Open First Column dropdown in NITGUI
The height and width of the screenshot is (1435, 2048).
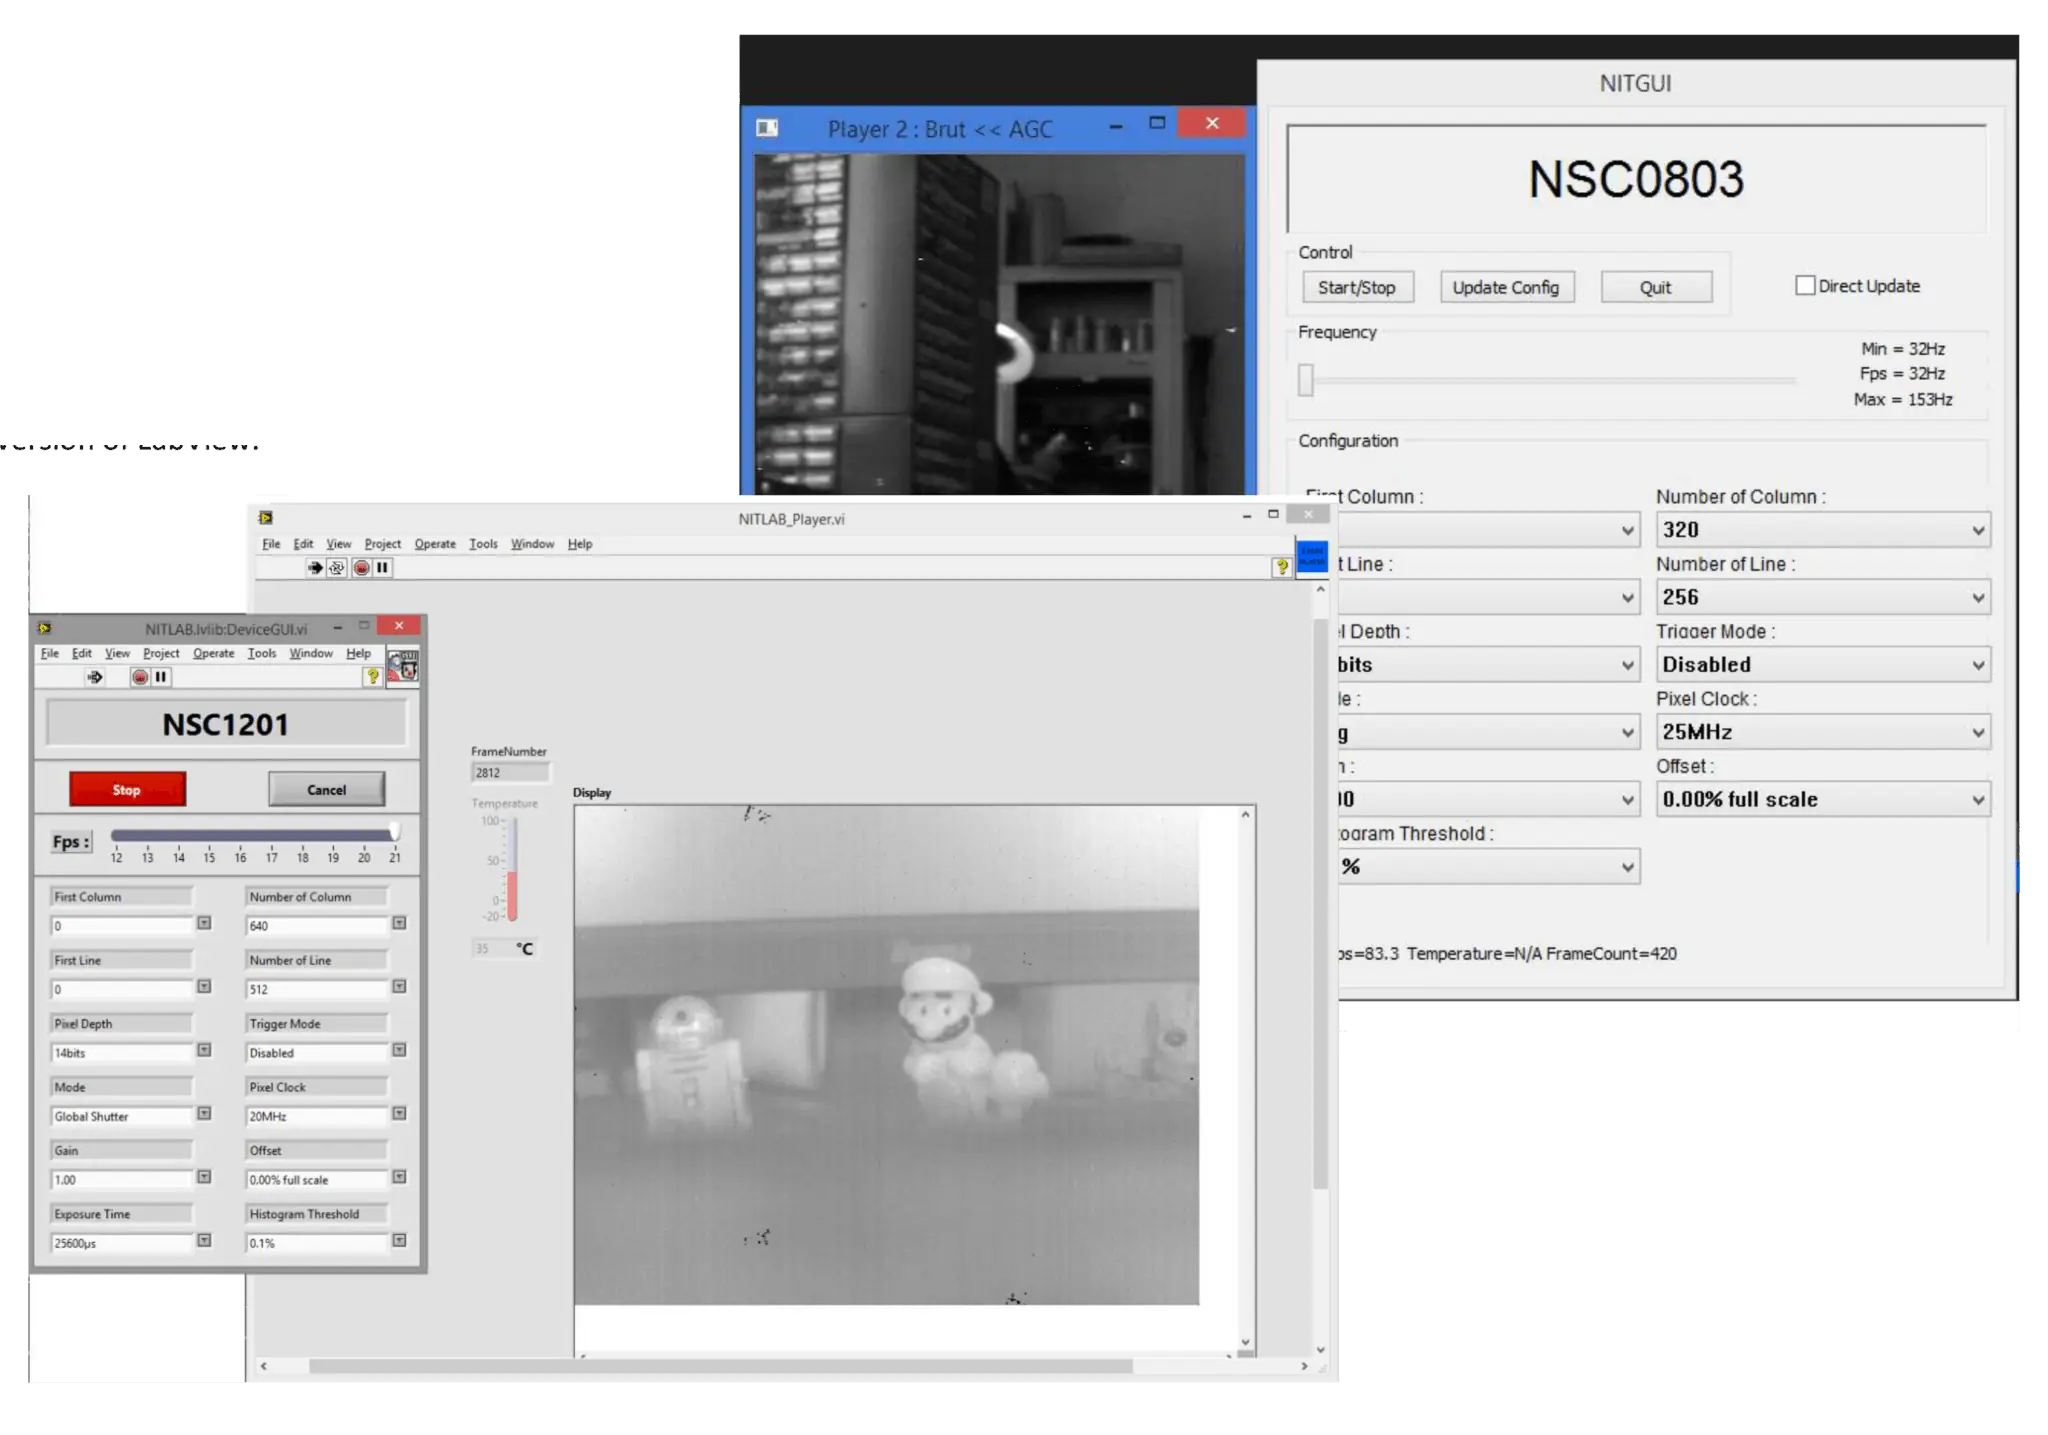pos(1488,530)
